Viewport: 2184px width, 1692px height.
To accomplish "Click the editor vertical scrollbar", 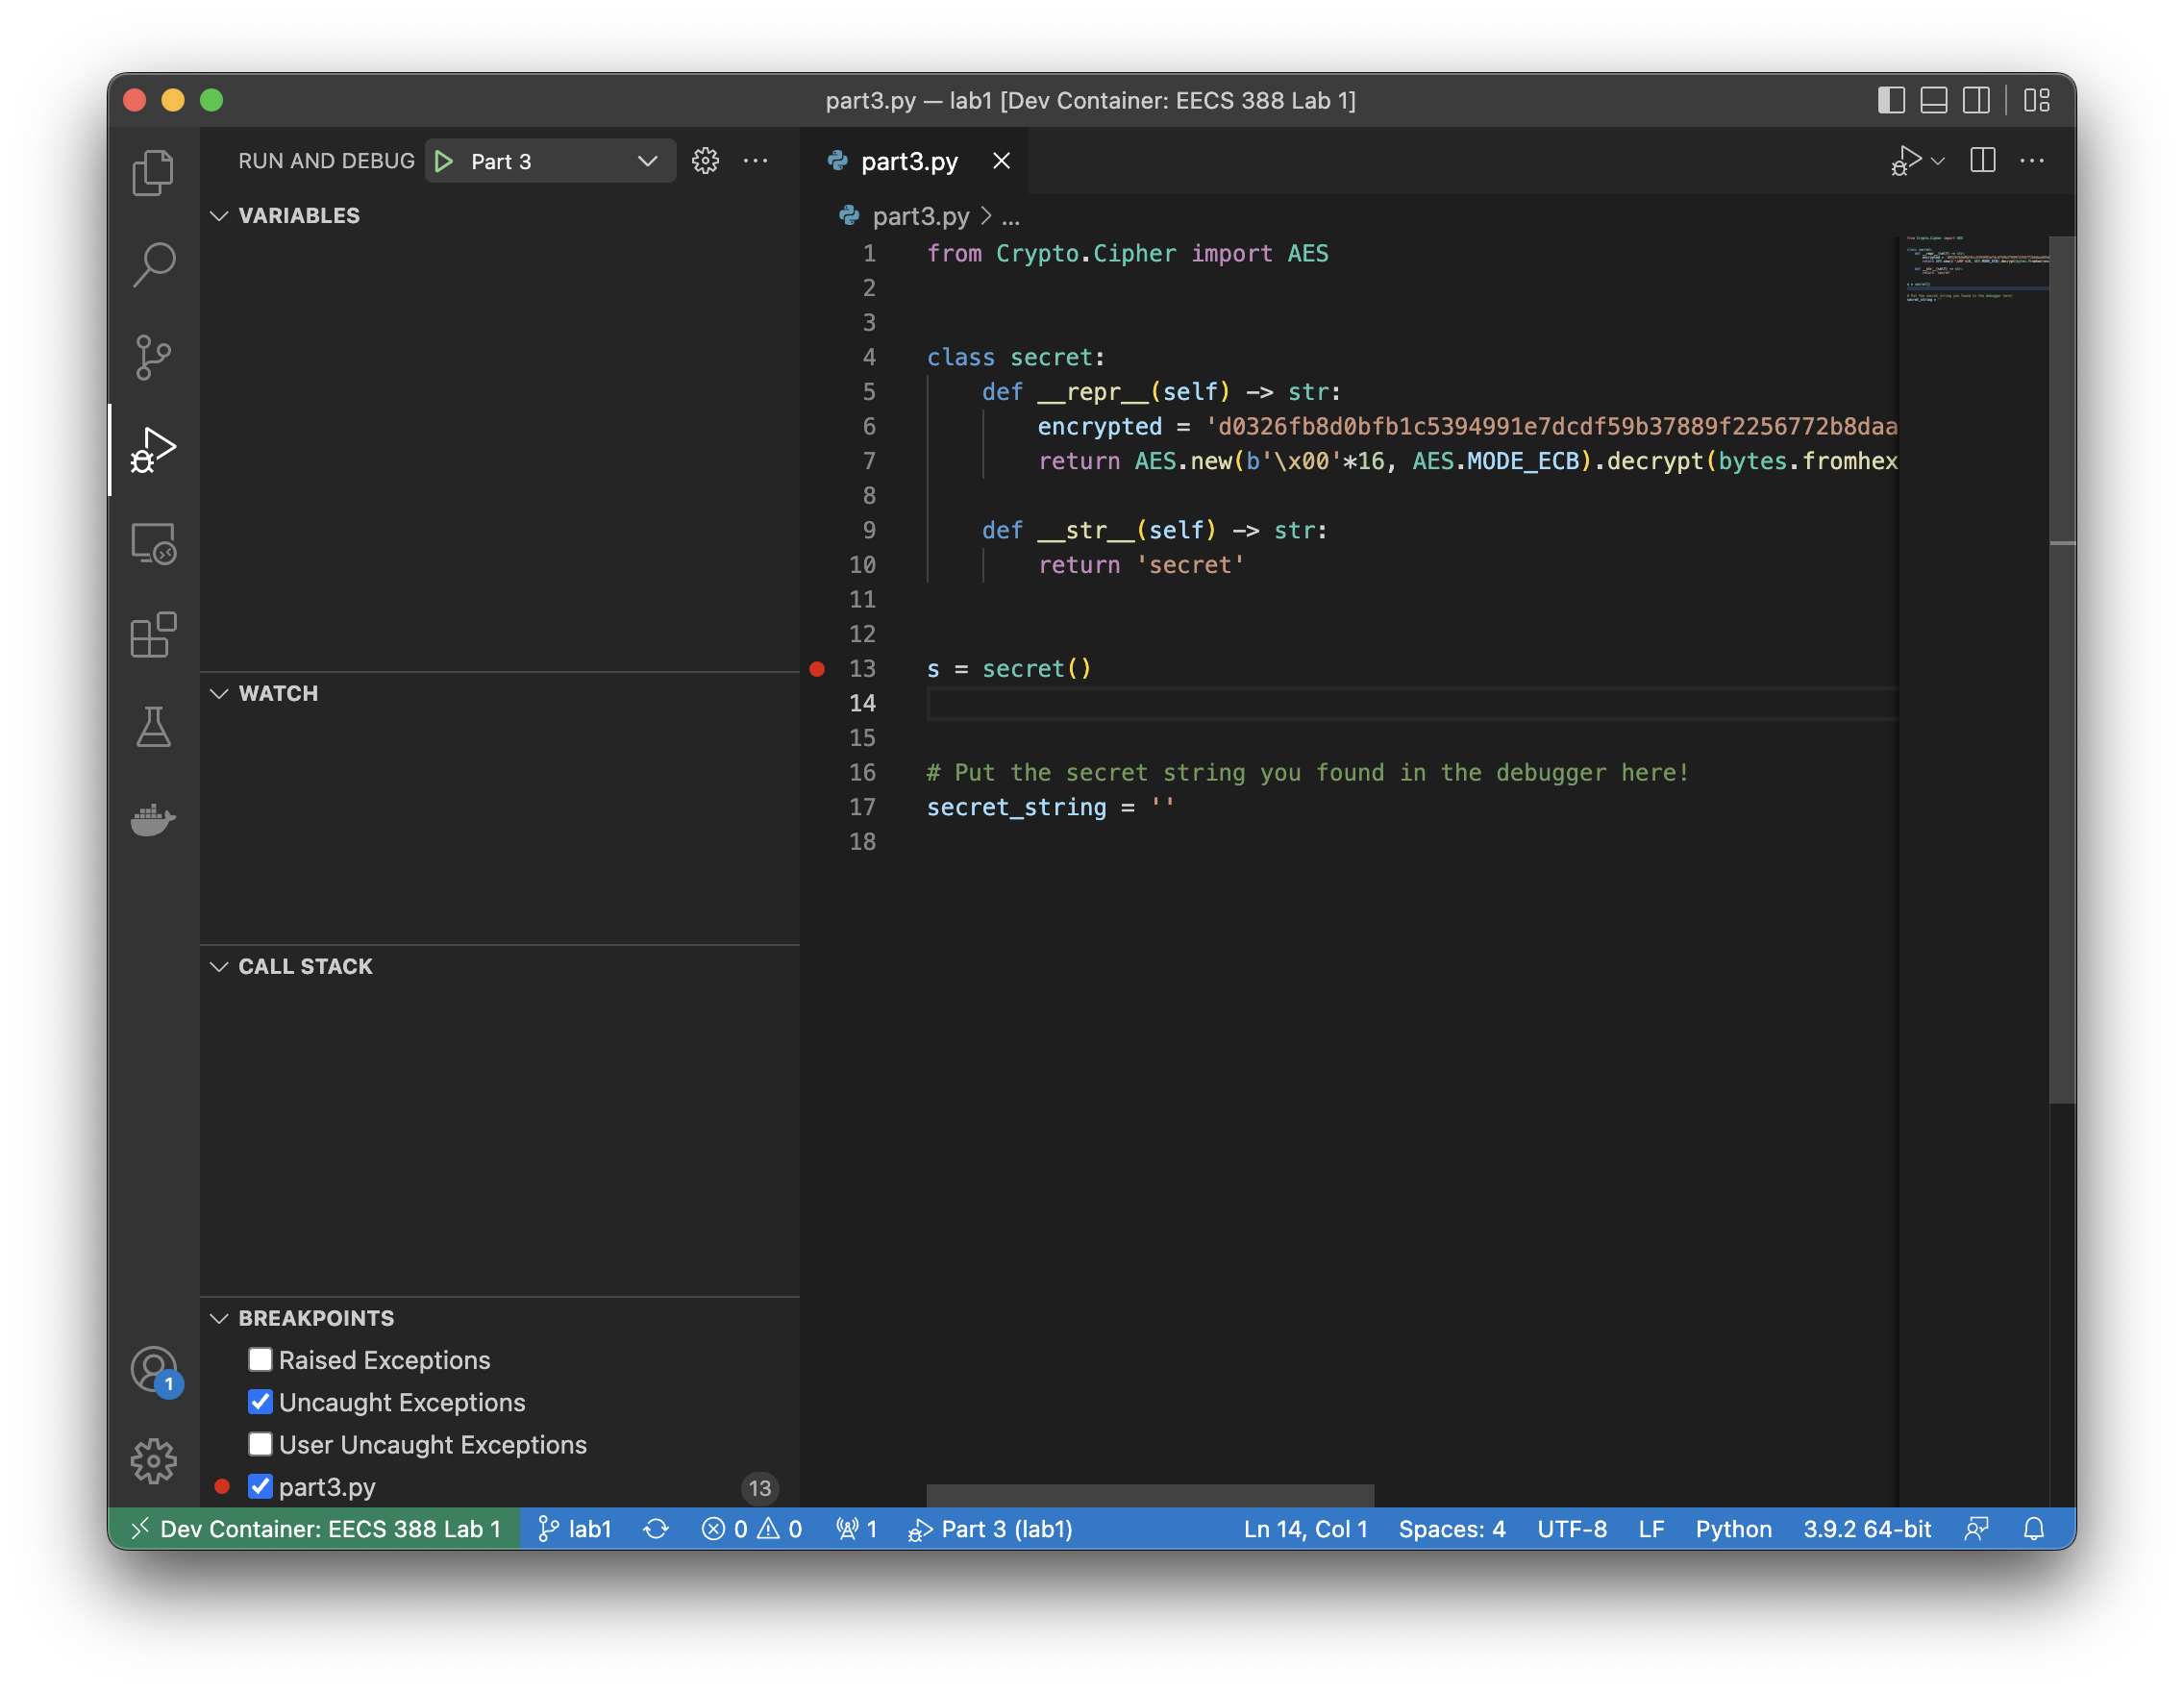I will 2062,670.
